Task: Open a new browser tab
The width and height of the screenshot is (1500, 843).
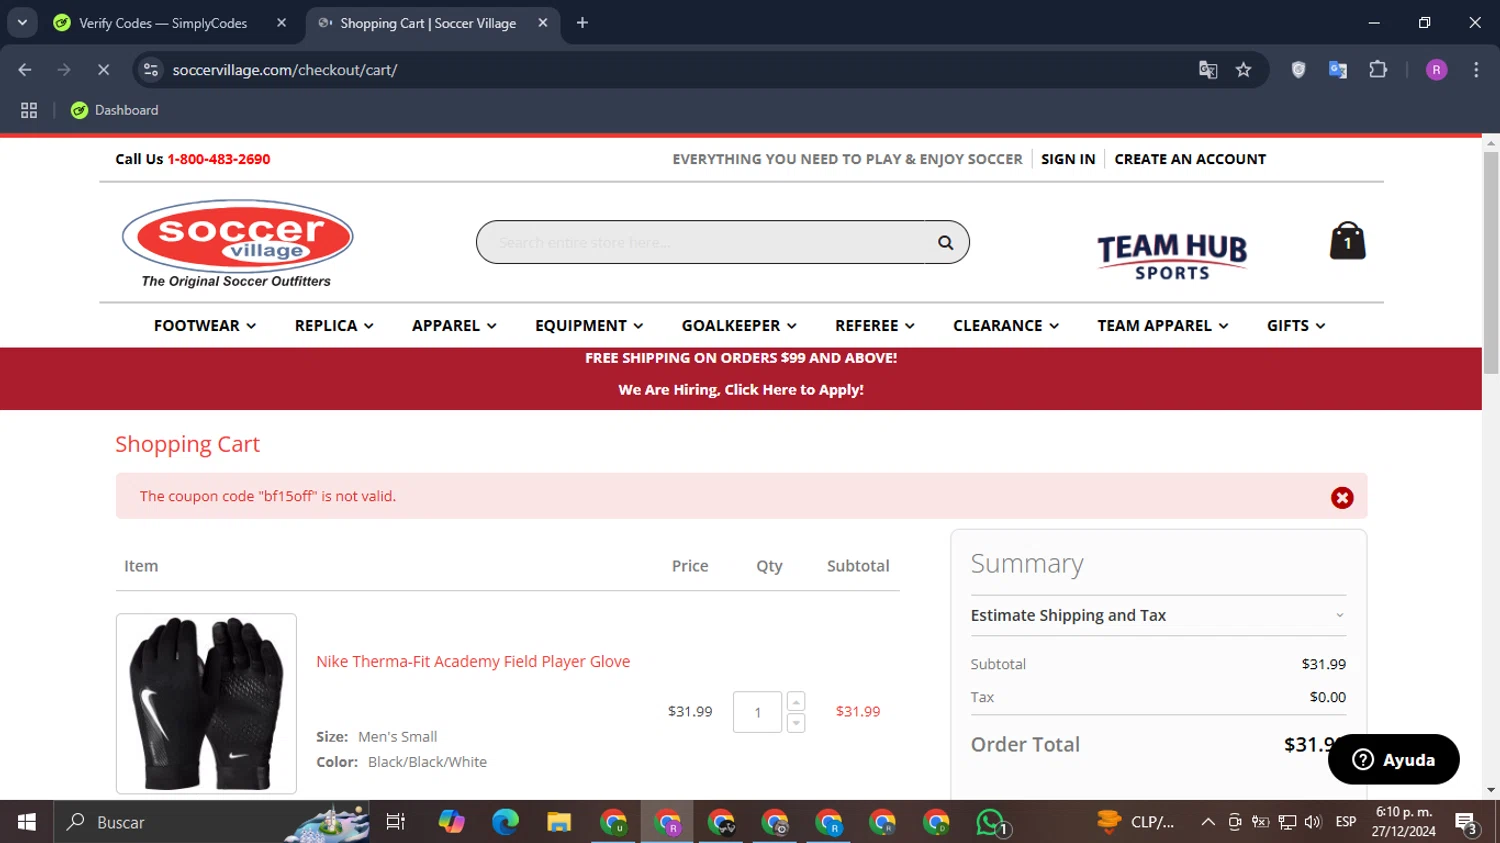Action: [582, 23]
